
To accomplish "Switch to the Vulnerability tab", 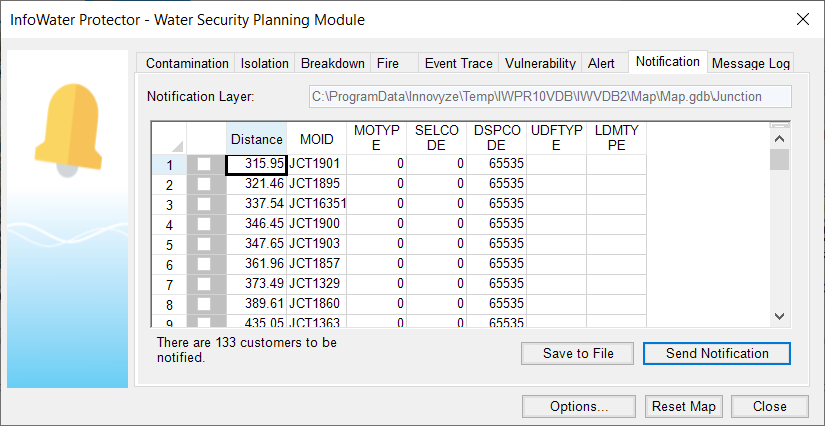I will pos(540,64).
